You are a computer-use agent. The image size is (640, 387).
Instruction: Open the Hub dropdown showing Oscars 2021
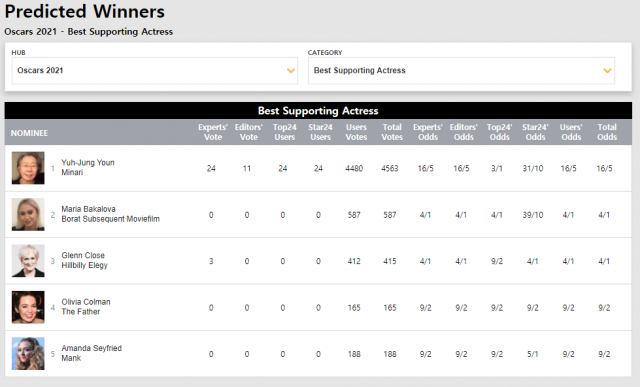155,71
